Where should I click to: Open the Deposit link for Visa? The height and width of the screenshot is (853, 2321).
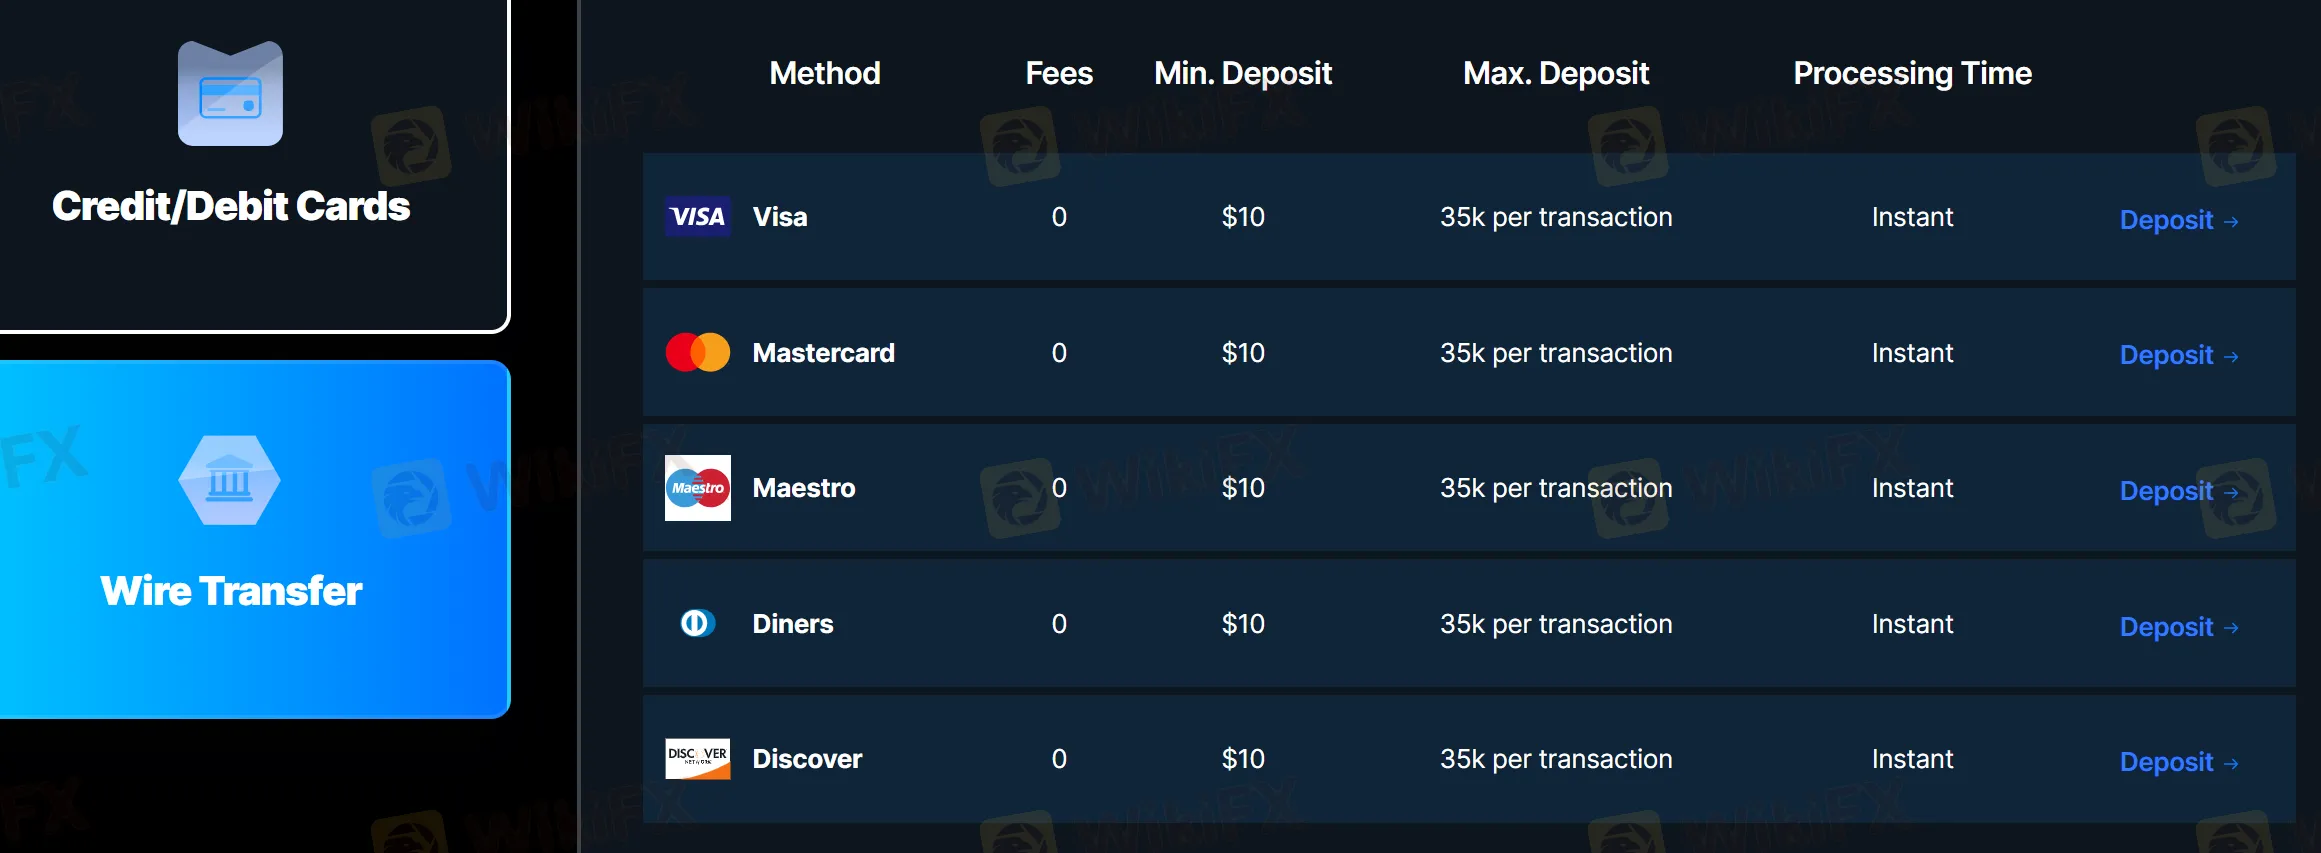pos(2166,220)
